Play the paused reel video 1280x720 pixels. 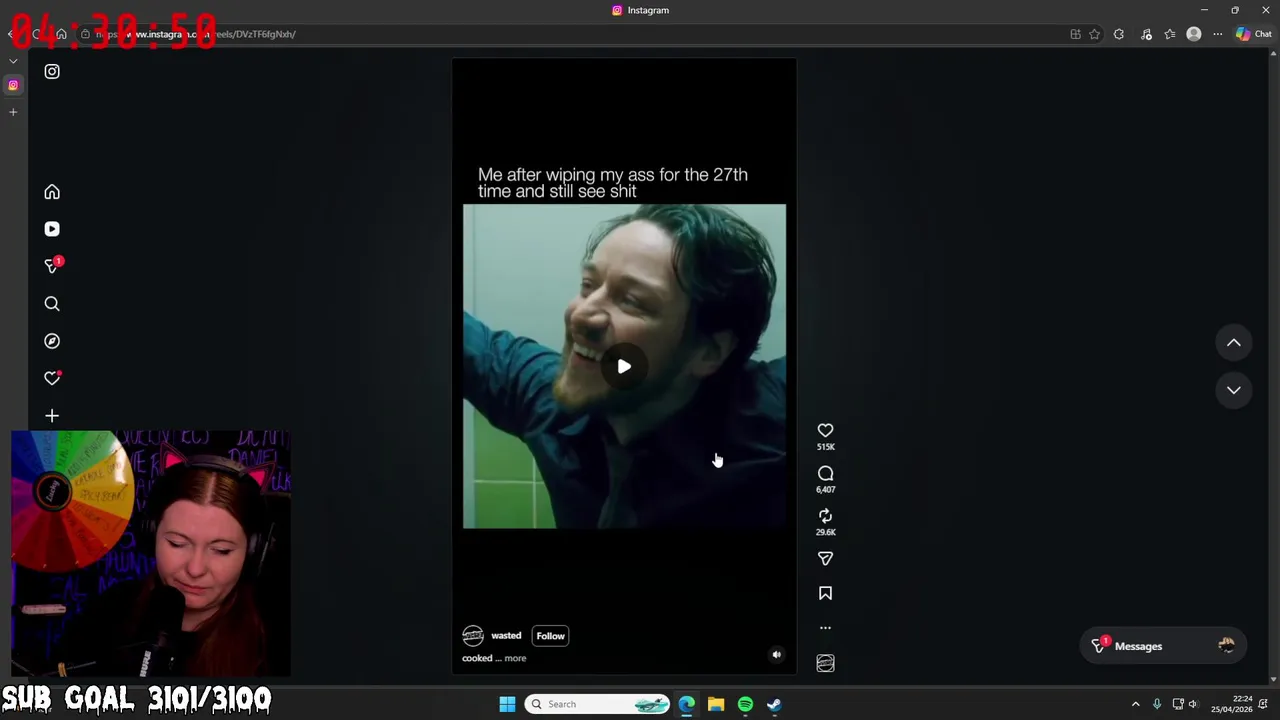pyautogui.click(x=624, y=367)
